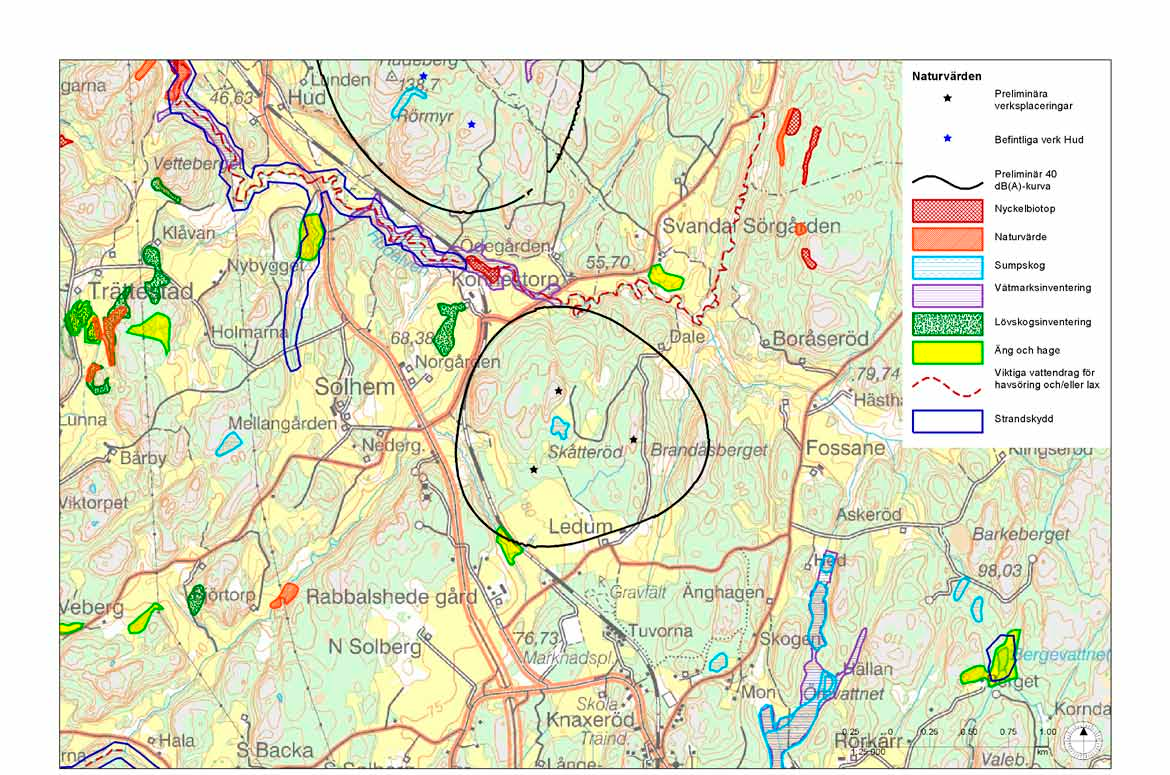Image resolution: width=1170 pixels, height=775 pixels.
Task: Select the yellow meadow patch southwest of Ledum
Action: pos(509,547)
